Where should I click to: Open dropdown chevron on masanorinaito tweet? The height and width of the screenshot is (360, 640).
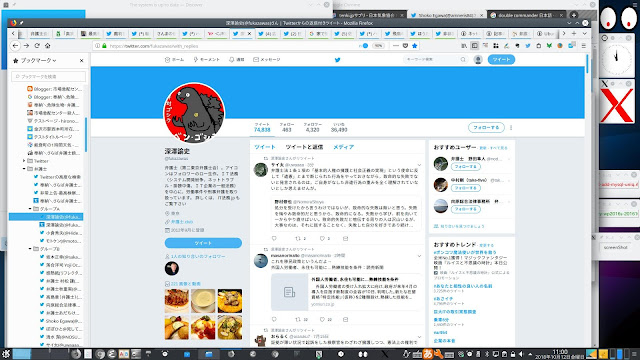(x=419, y=256)
